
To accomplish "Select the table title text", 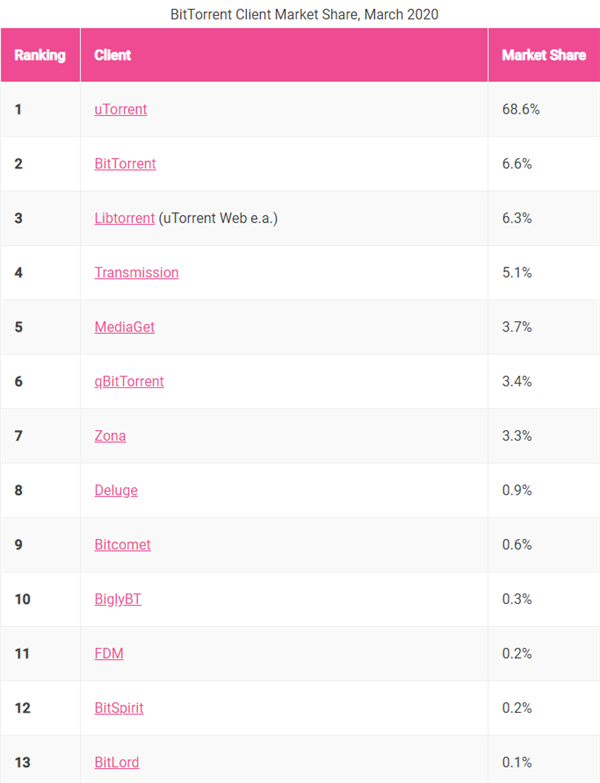I will tap(304, 14).
